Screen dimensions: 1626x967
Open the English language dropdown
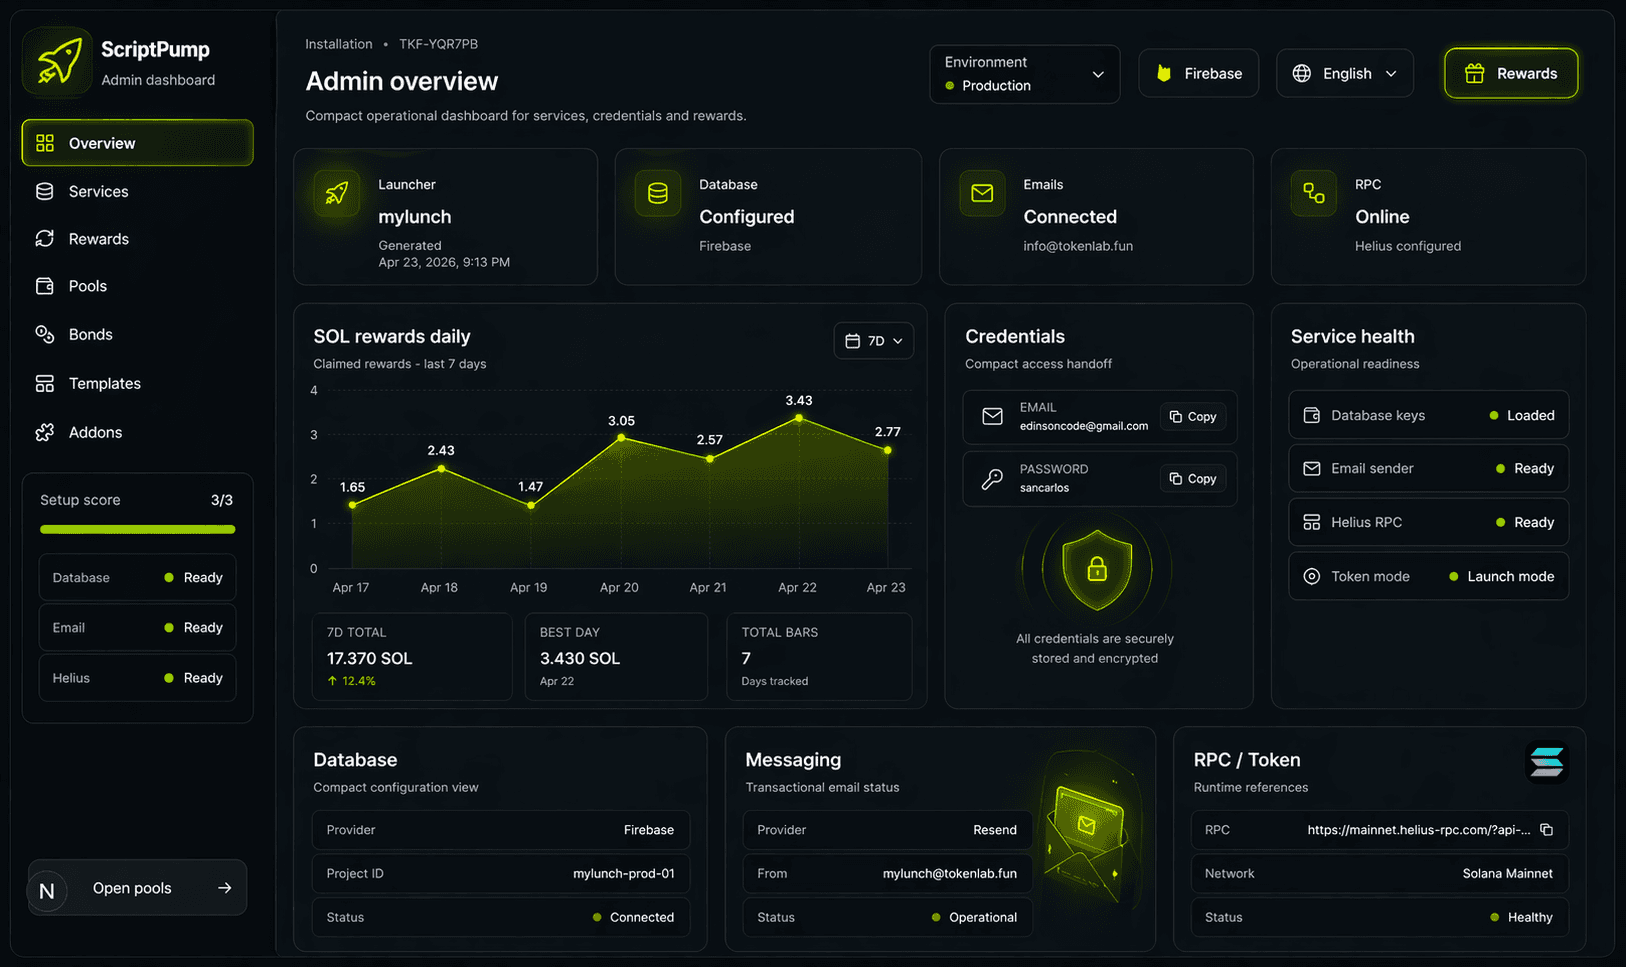pyautogui.click(x=1345, y=74)
